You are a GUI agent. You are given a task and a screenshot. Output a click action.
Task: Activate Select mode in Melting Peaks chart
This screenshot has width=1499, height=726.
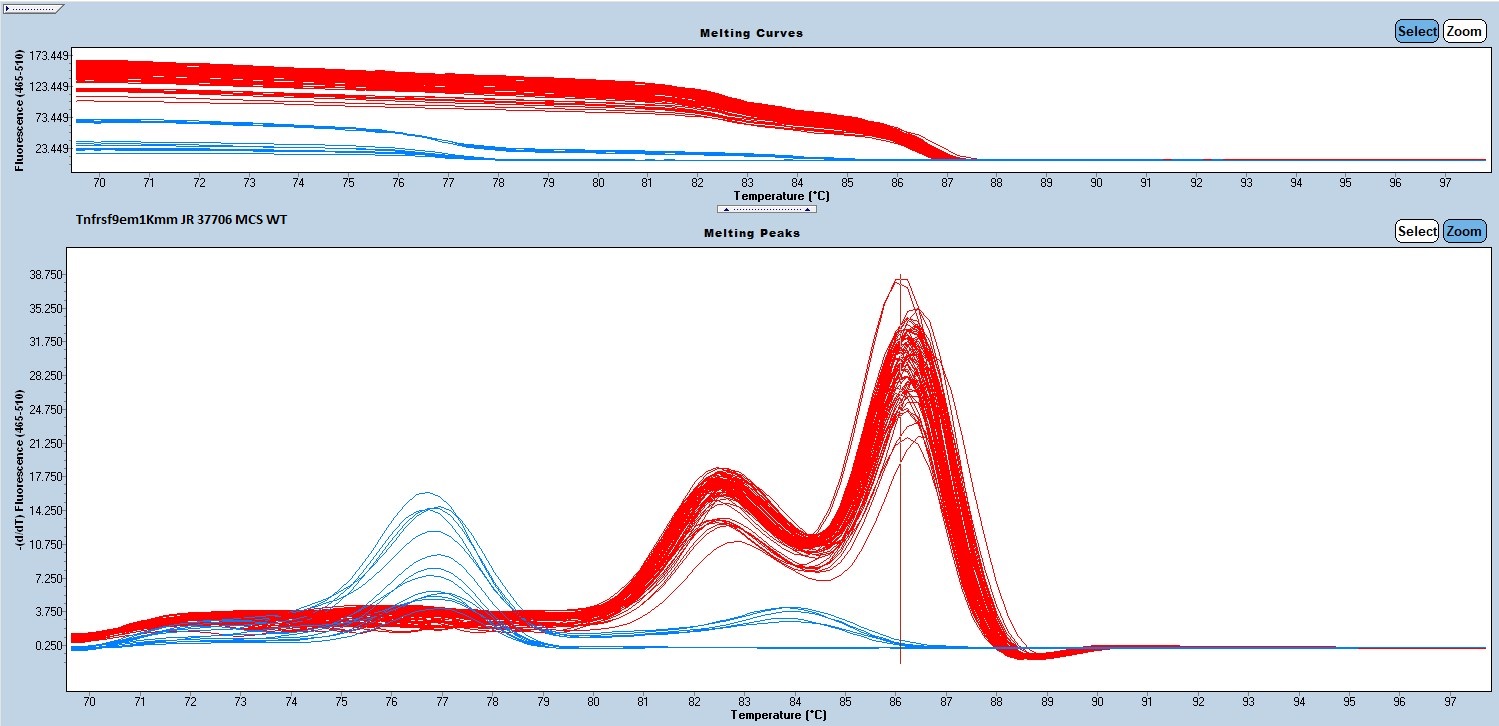coord(1416,231)
